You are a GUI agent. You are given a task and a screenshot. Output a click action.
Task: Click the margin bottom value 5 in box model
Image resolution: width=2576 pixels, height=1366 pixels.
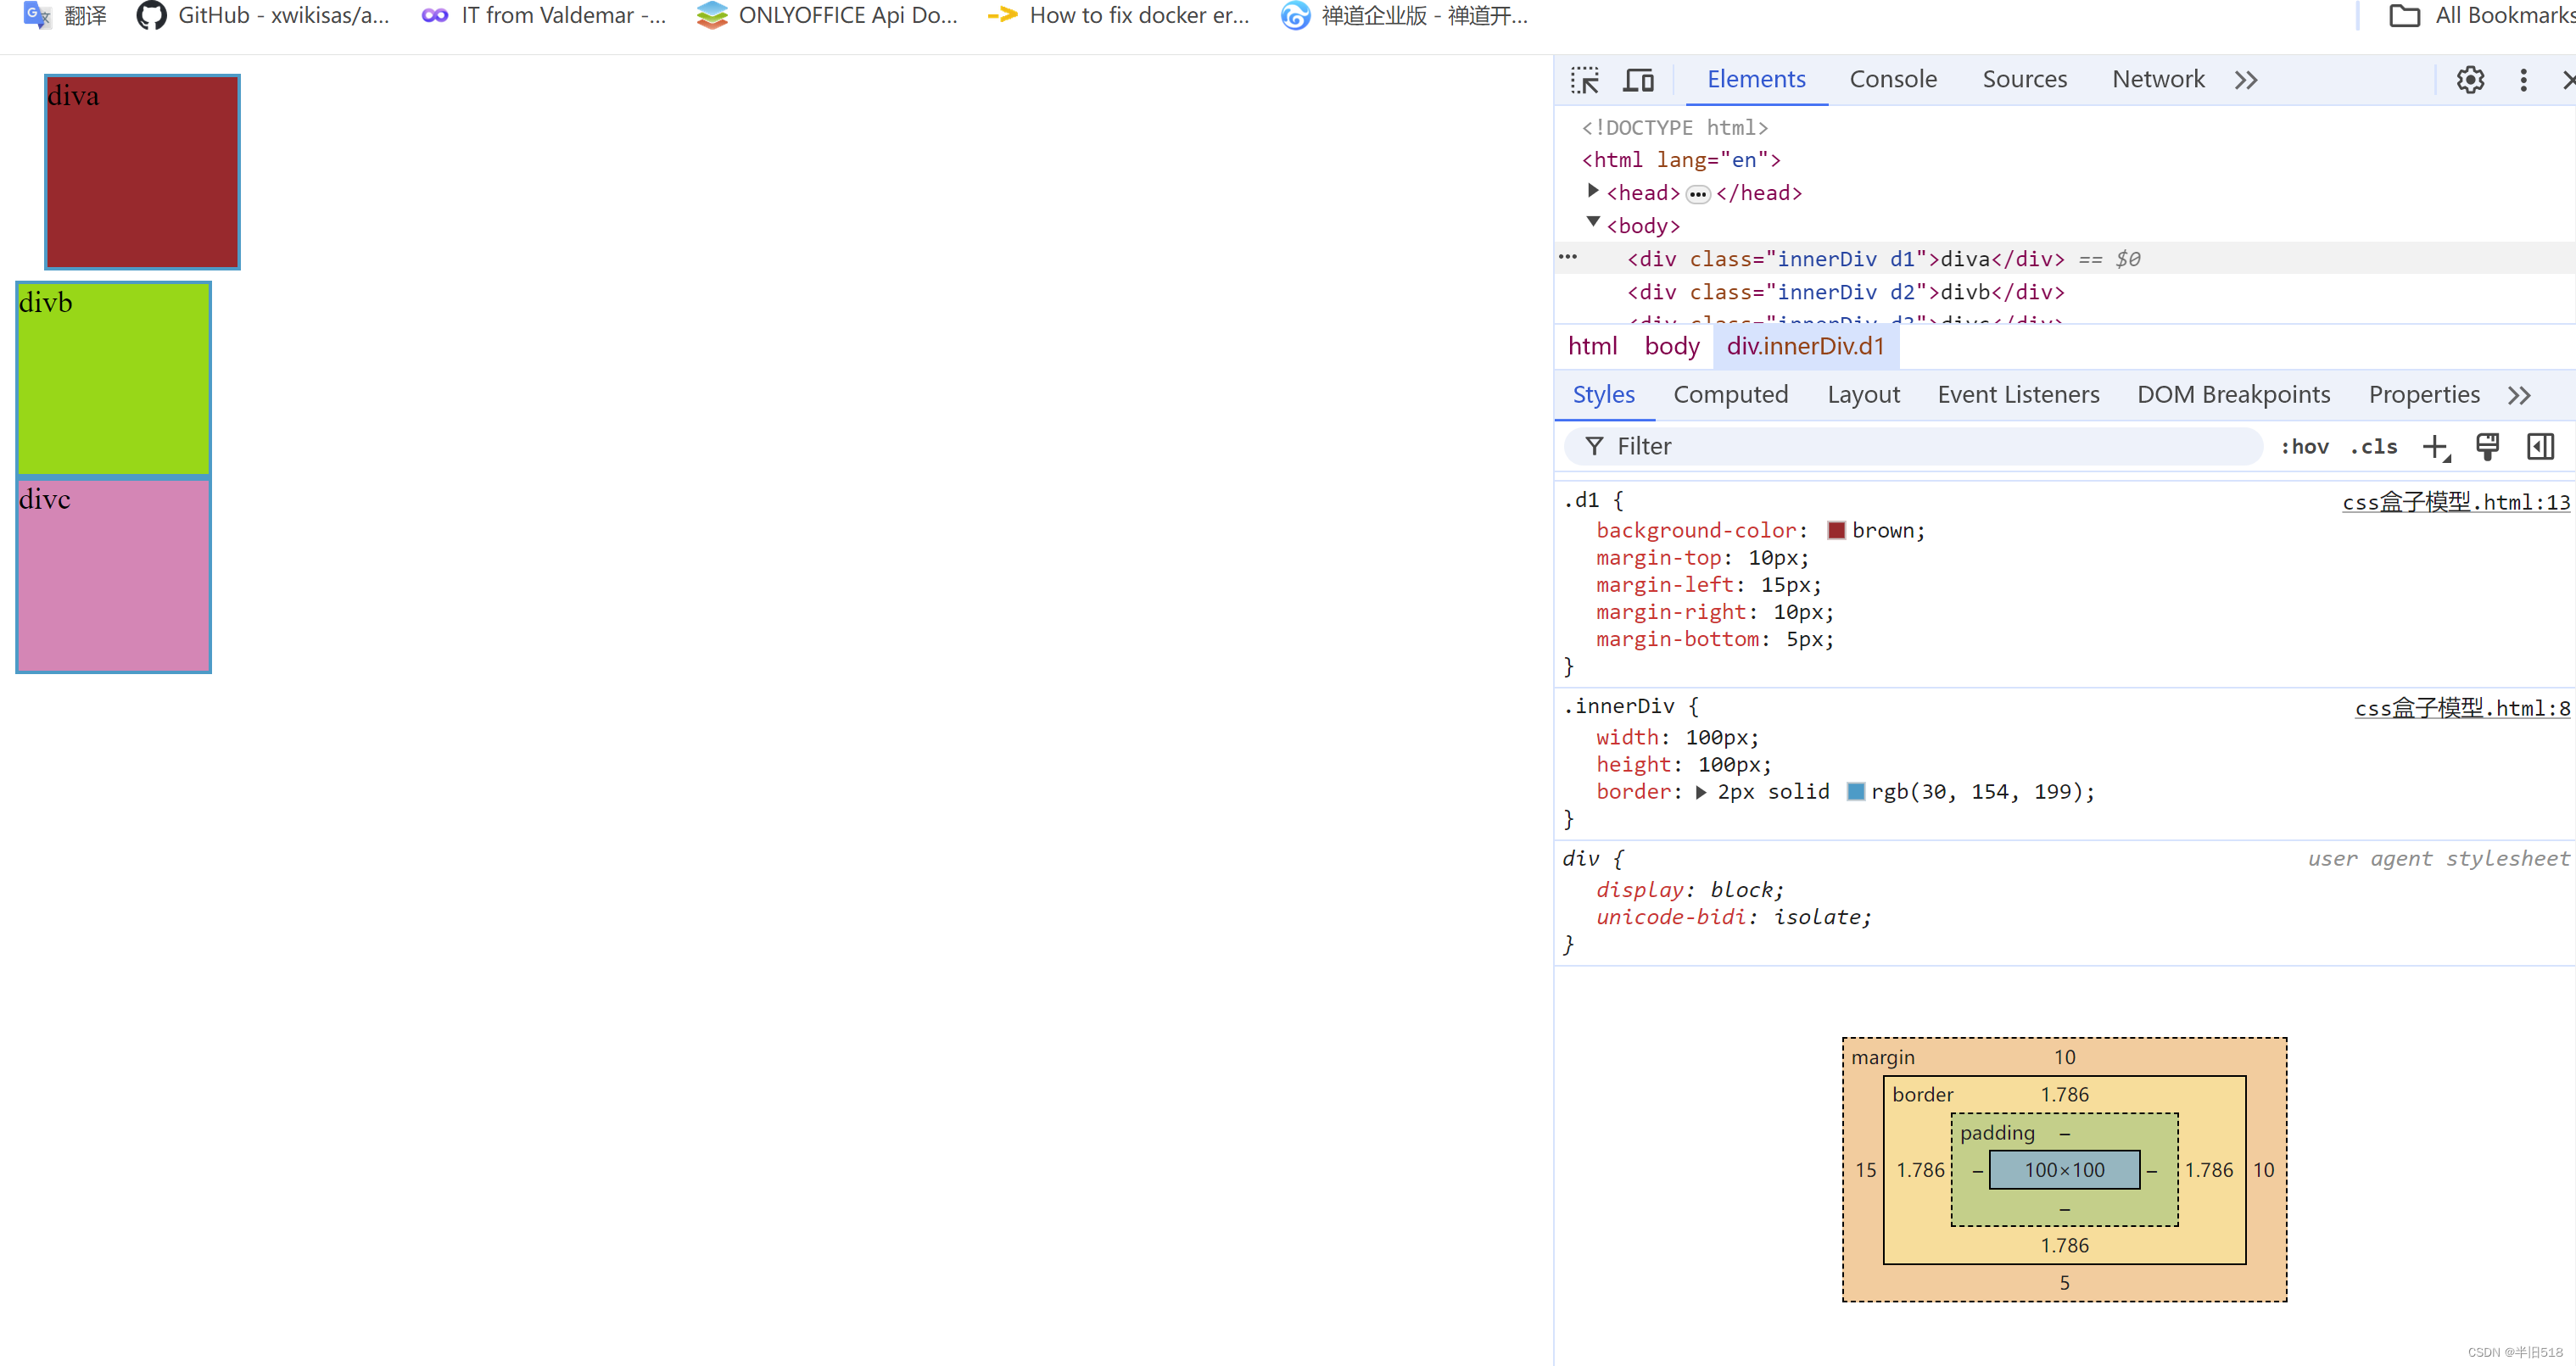pos(2064,1282)
